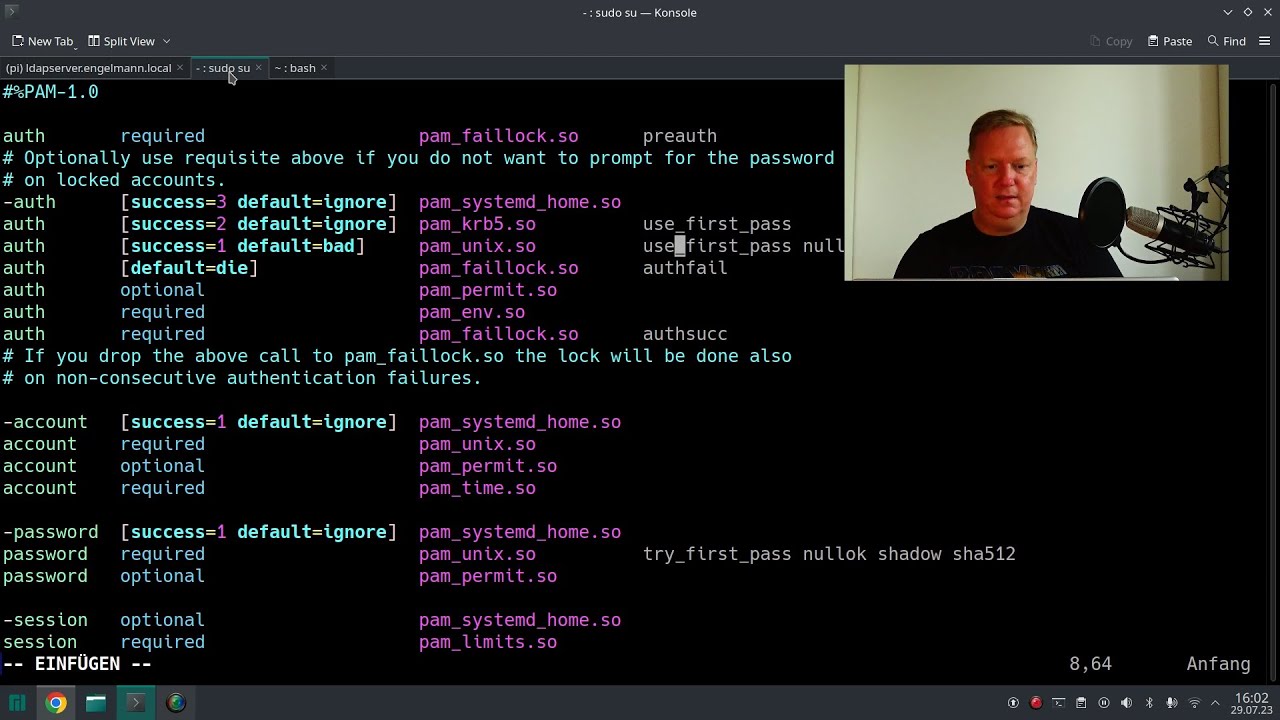Click [success=1 default=bad] text
This screenshot has width=1280, height=720.
click(242, 246)
